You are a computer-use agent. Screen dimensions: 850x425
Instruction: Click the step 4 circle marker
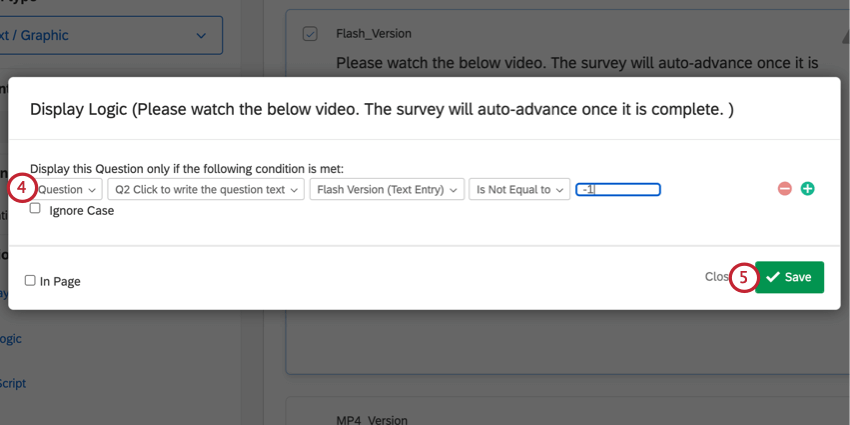point(22,188)
